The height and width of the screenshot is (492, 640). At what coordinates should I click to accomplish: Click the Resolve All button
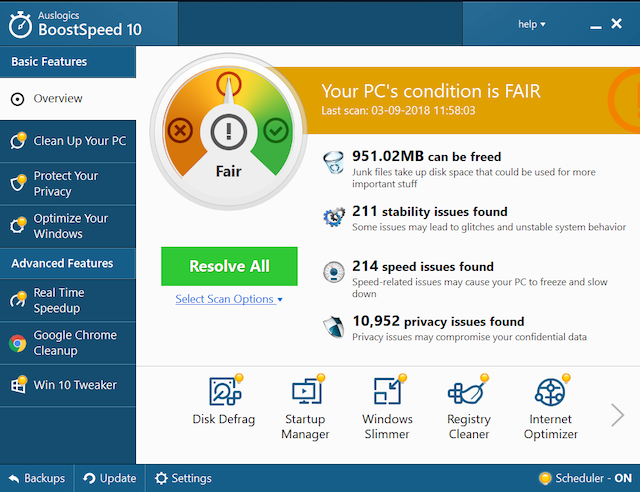click(229, 266)
